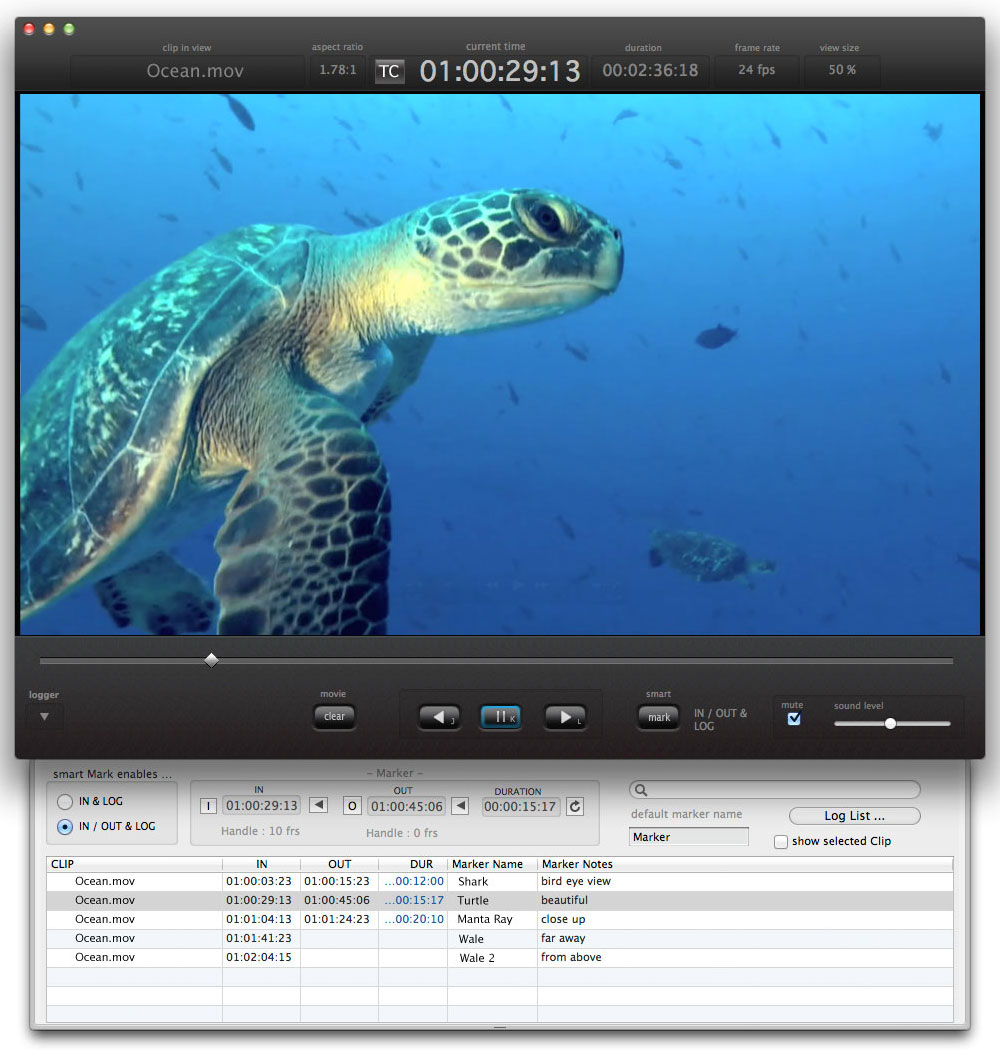Pause playback with the K button
The image size is (1000, 1058).
coord(500,717)
